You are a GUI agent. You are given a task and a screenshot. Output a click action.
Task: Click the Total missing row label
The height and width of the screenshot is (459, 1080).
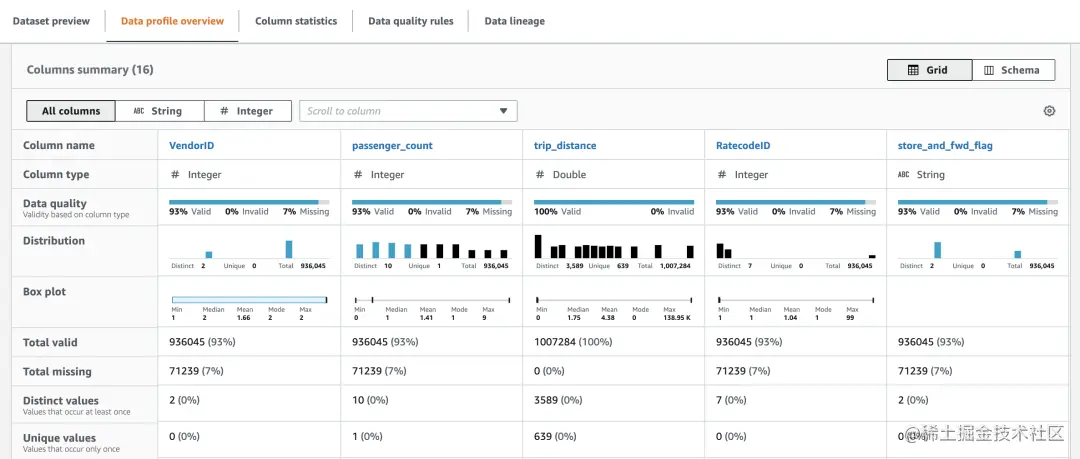point(57,371)
